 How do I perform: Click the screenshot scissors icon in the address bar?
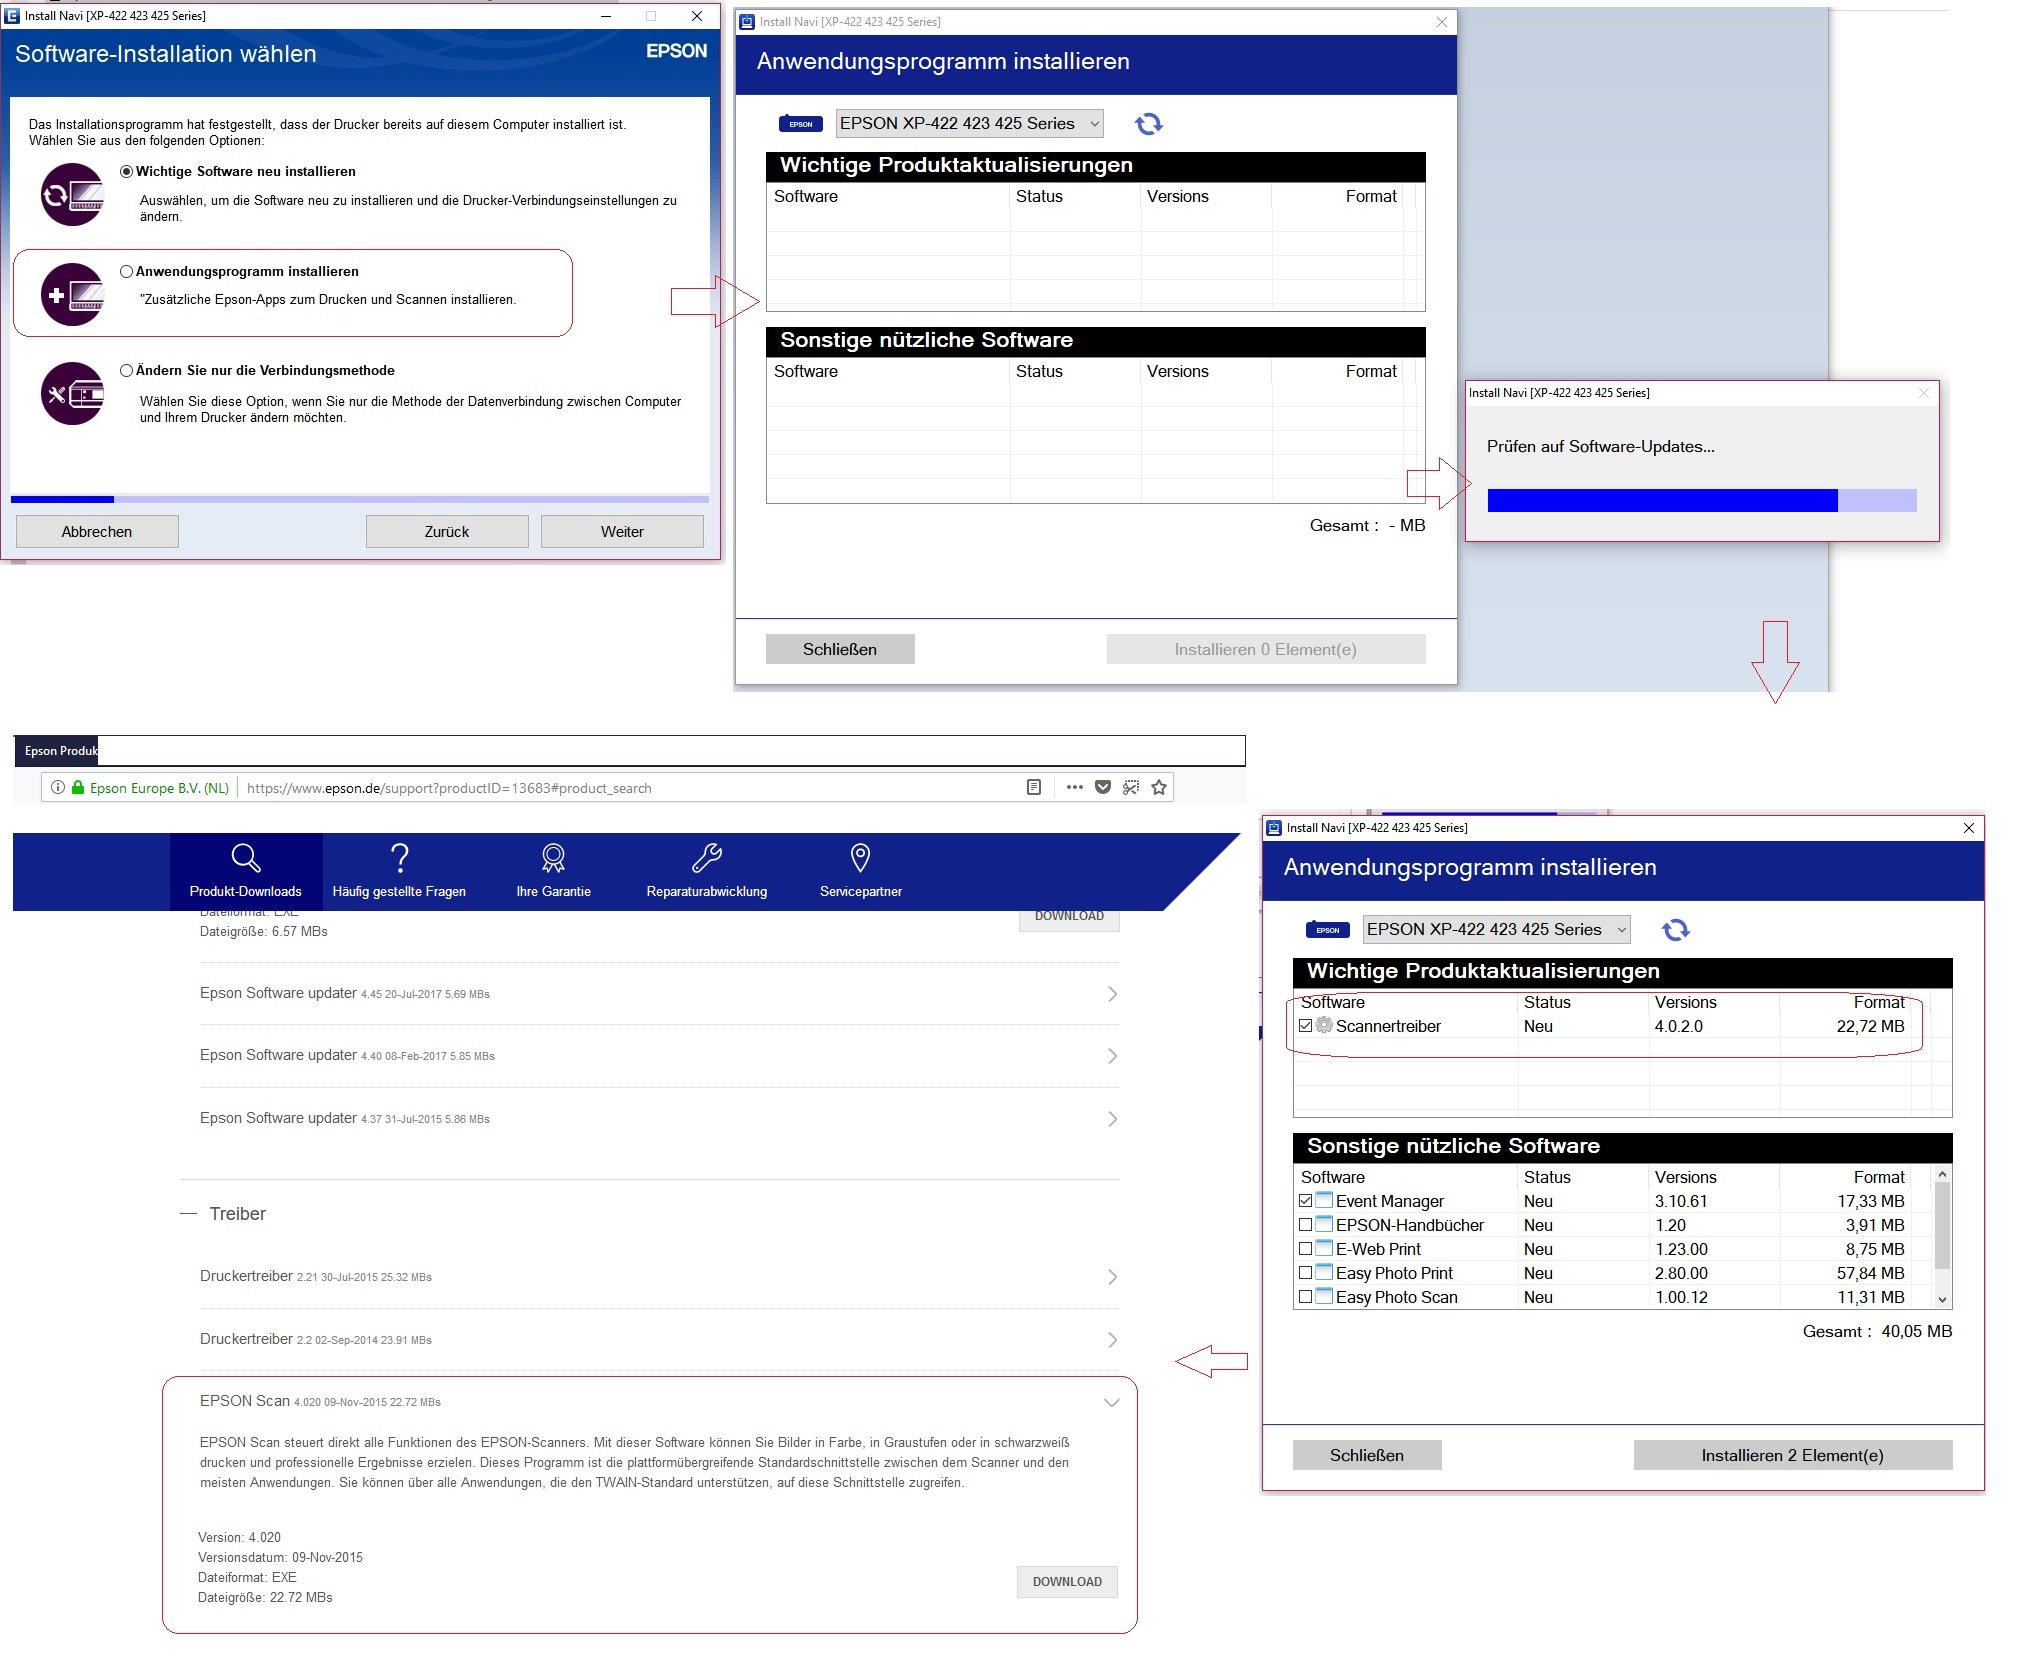tap(1131, 788)
